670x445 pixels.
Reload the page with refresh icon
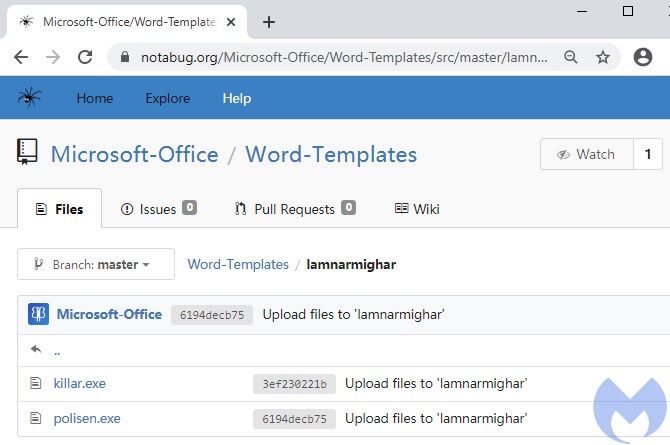tap(85, 57)
